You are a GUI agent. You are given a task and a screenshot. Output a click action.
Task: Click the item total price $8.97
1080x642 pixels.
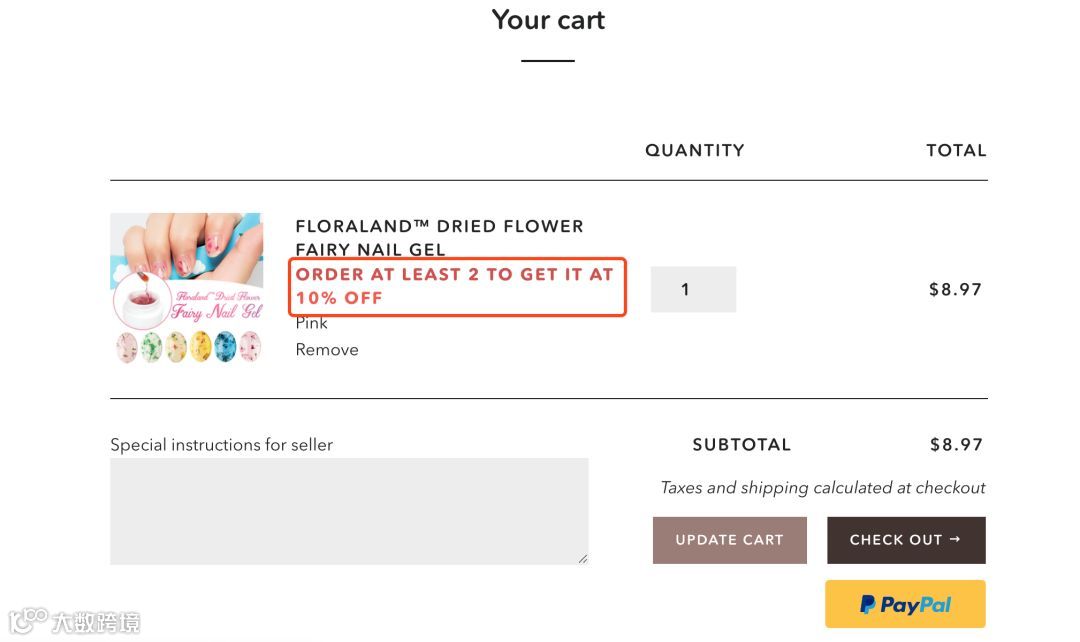point(955,290)
